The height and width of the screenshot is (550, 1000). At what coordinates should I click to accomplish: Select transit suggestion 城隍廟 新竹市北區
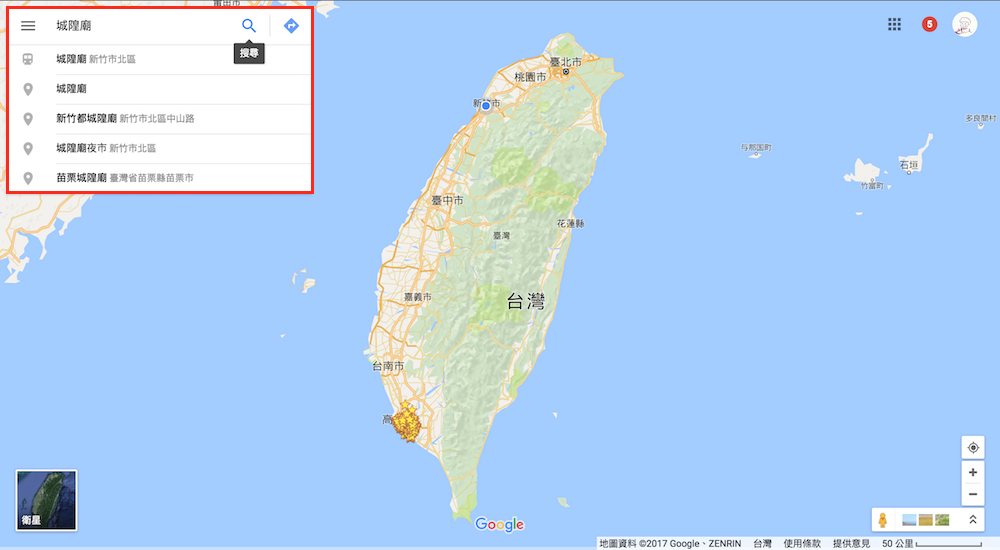(159, 59)
